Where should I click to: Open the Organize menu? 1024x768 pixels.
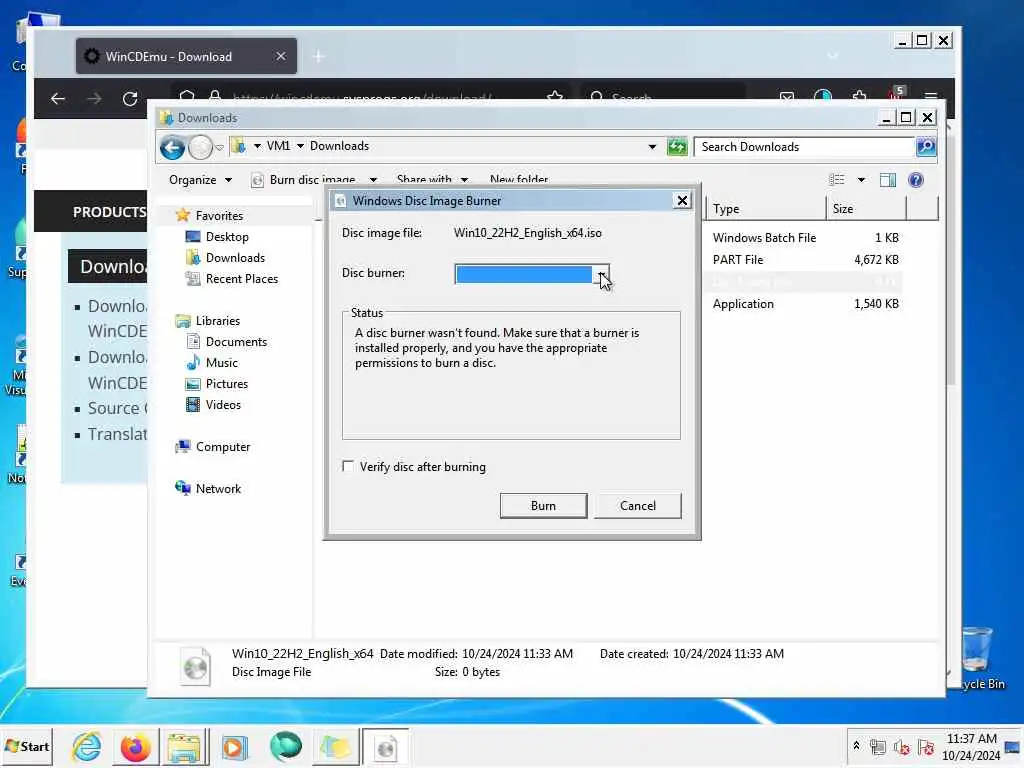point(200,180)
